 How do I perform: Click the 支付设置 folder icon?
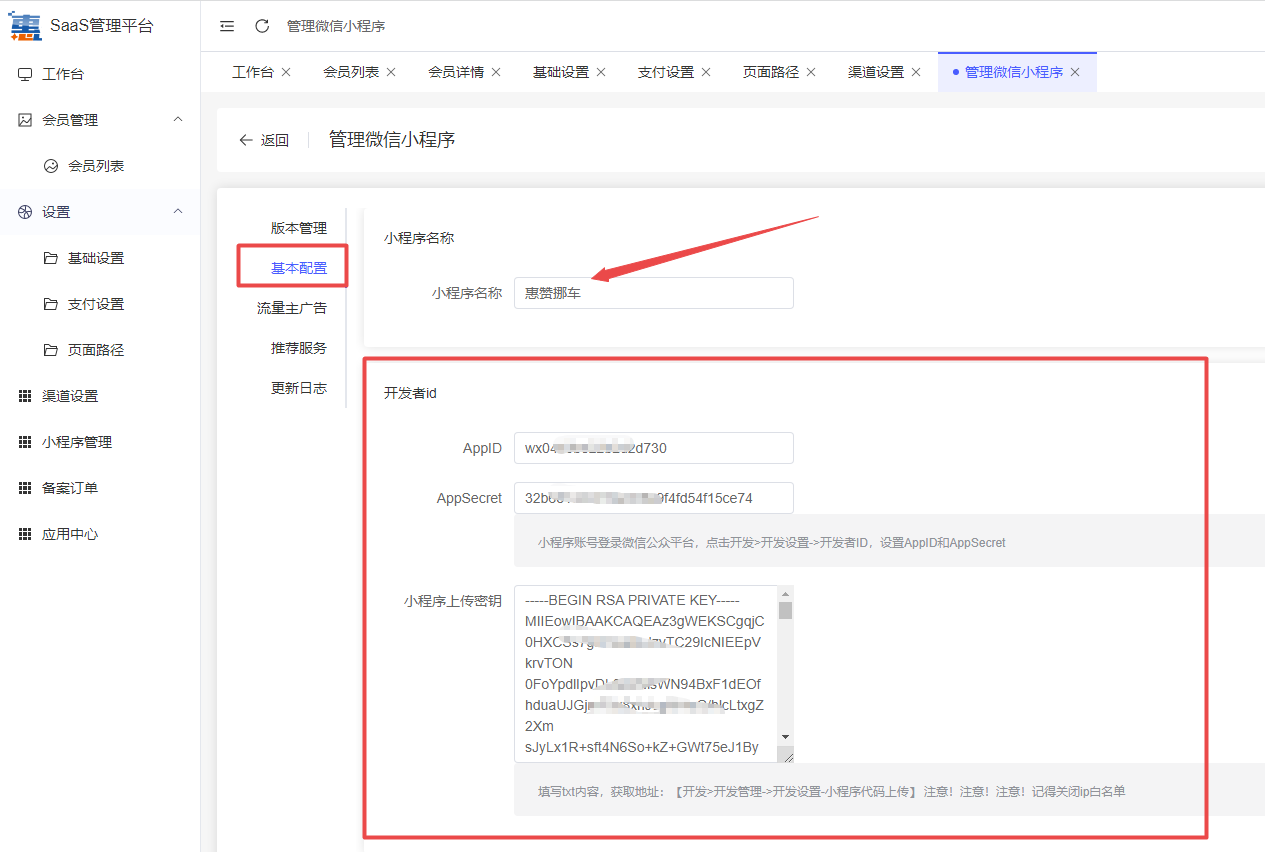point(51,304)
